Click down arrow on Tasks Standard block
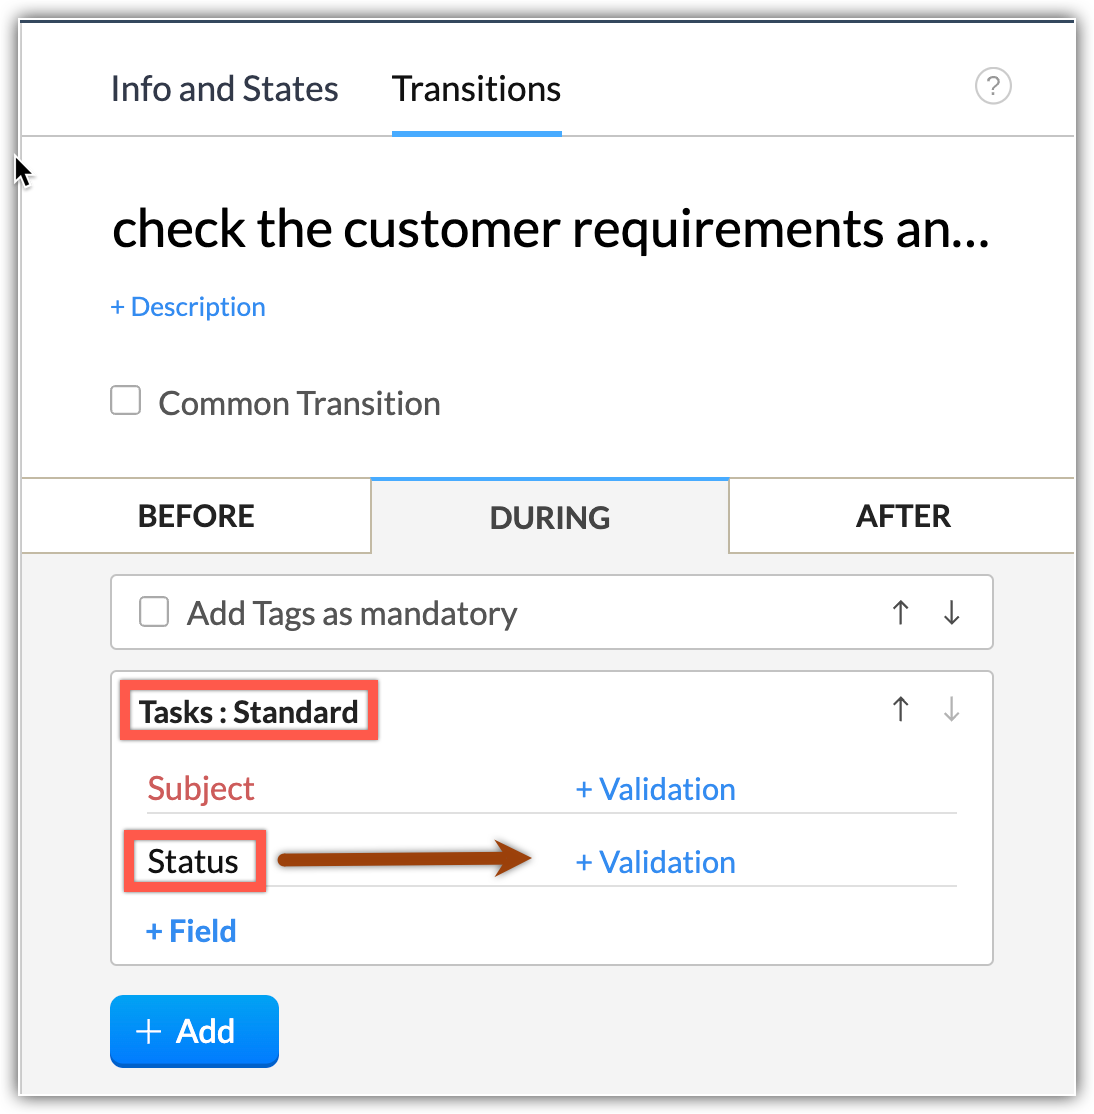The image size is (1094, 1114). 951,709
